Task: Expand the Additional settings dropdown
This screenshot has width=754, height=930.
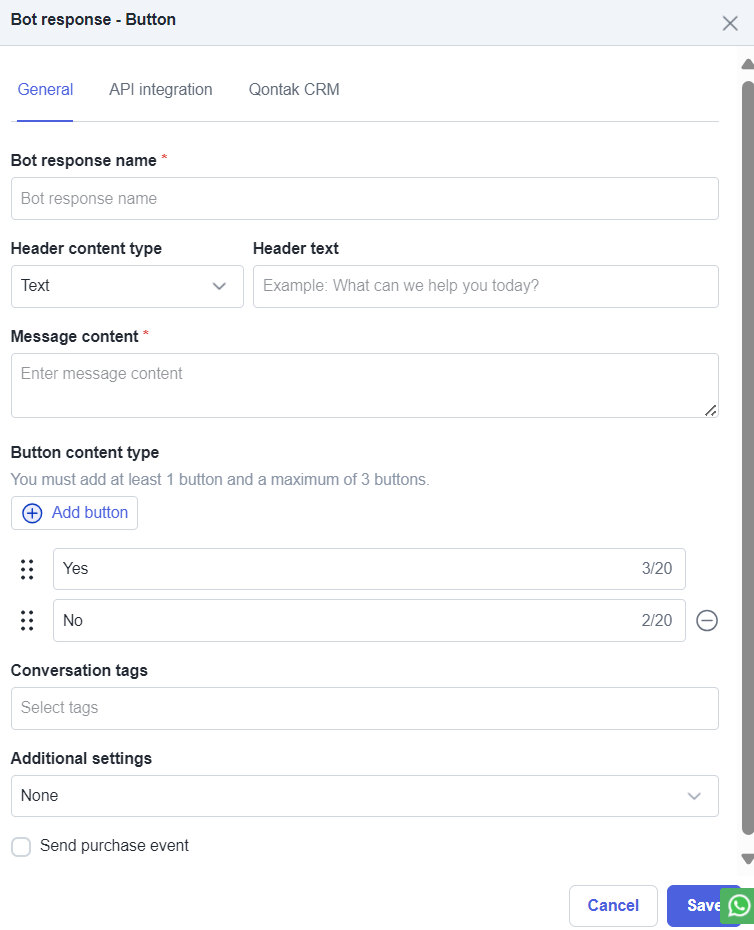Action: (364, 796)
